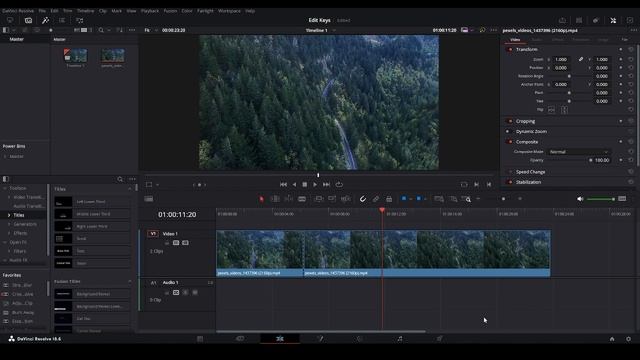This screenshot has width=640, height=360.
Task: Open the Media Pool panel icon
Action: pyautogui.click(x=28, y=20)
